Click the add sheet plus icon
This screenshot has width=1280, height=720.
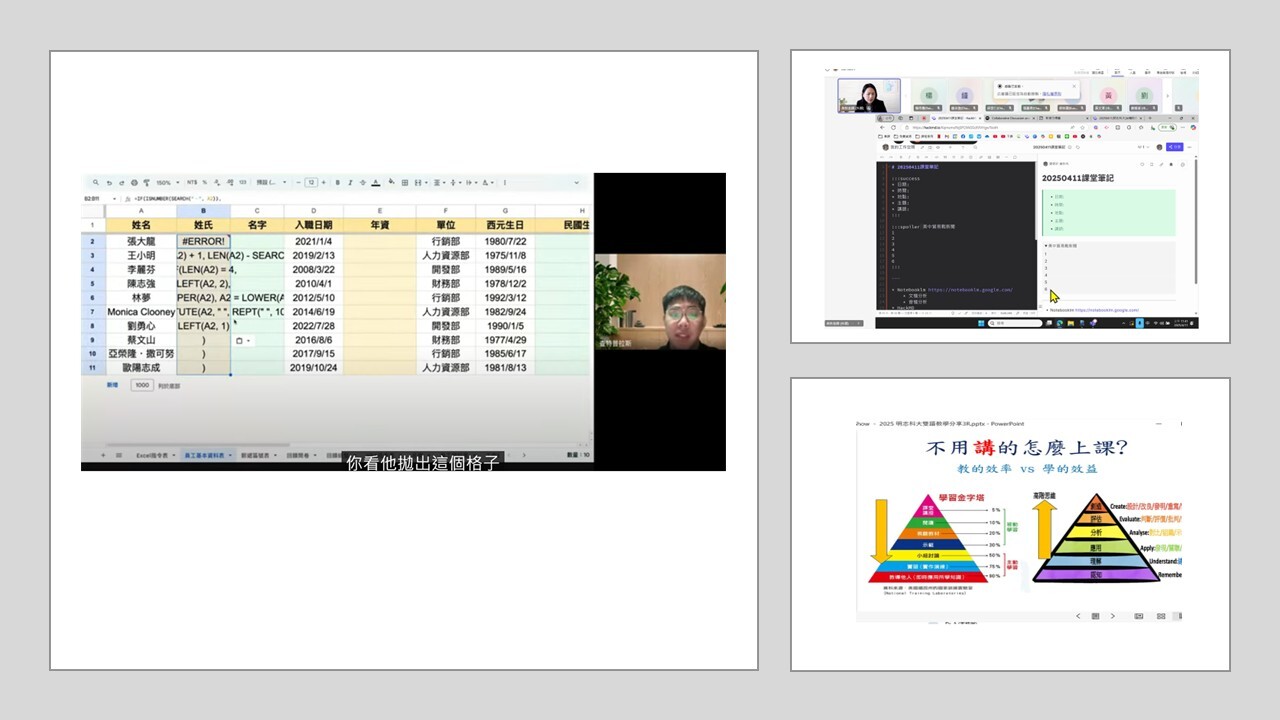[x=103, y=455]
